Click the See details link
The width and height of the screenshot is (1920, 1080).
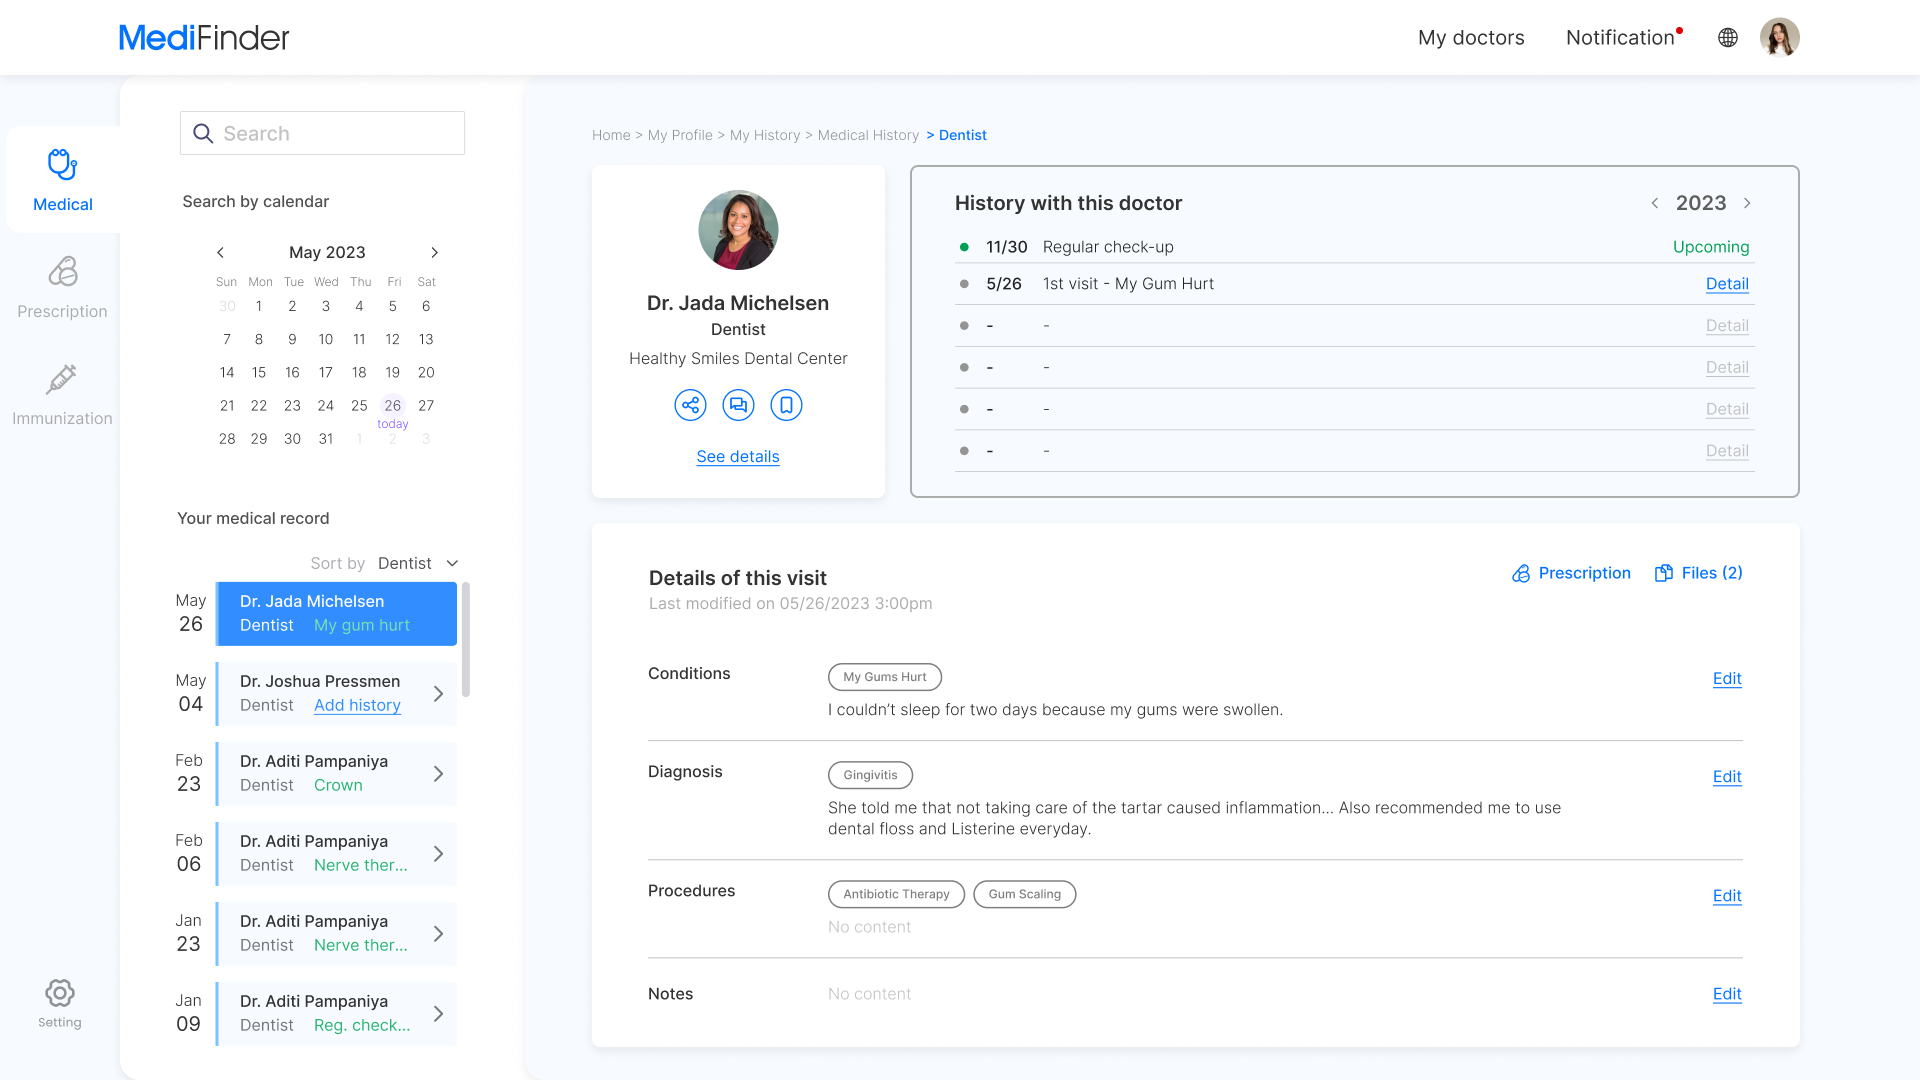click(x=738, y=457)
